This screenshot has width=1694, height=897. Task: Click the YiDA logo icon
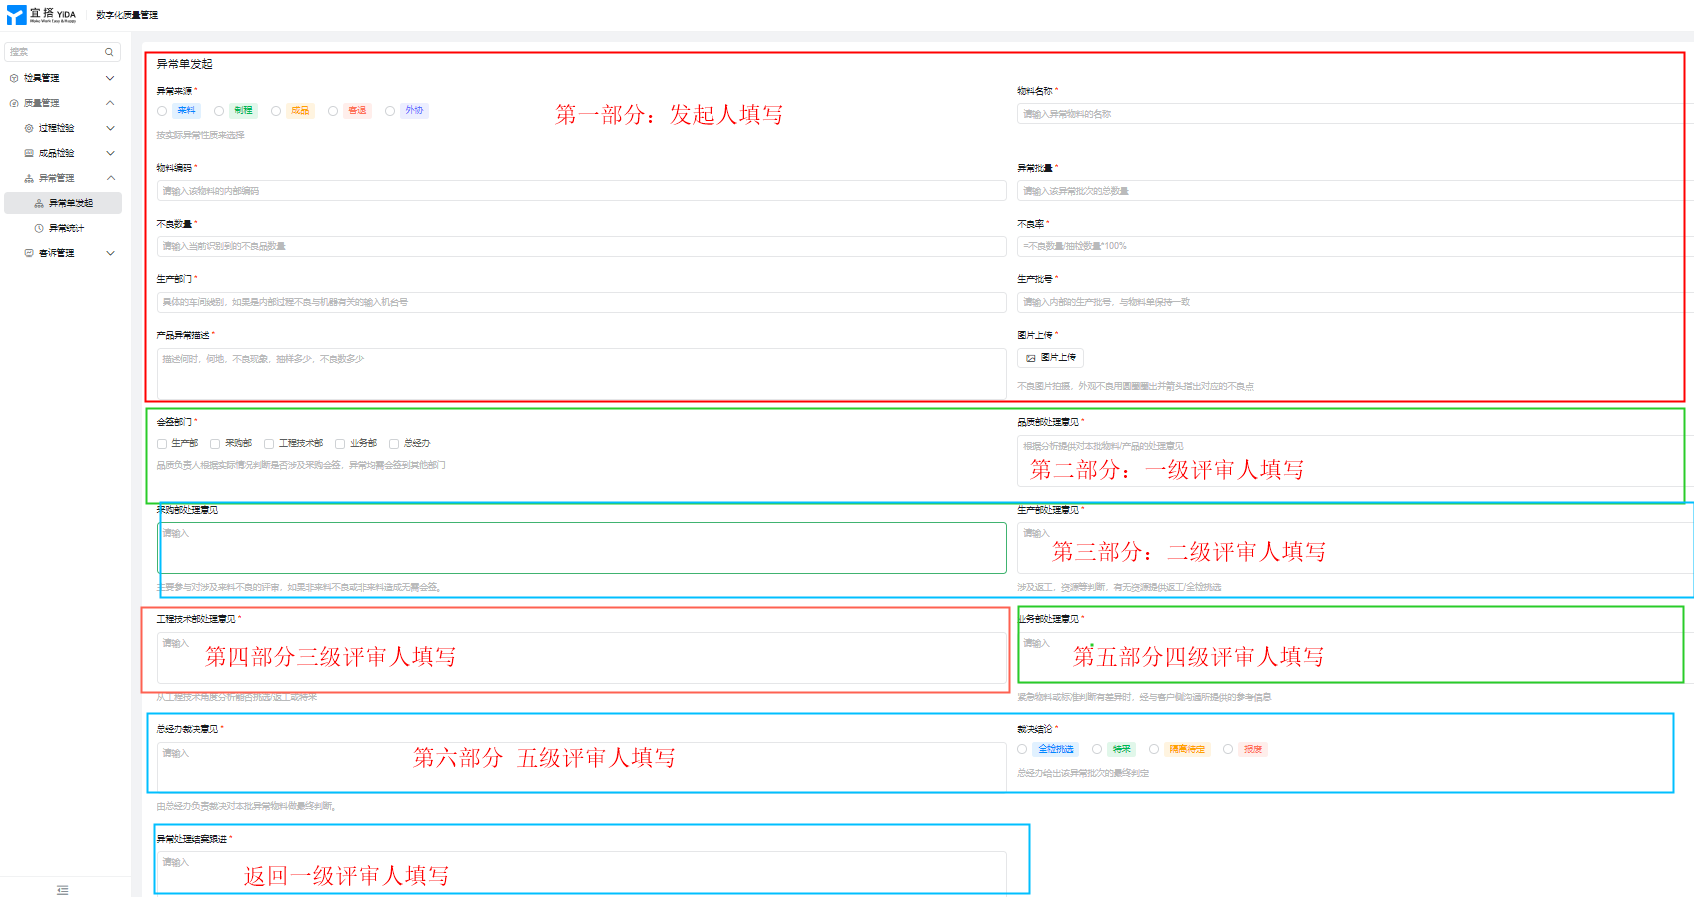click(x=16, y=15)
